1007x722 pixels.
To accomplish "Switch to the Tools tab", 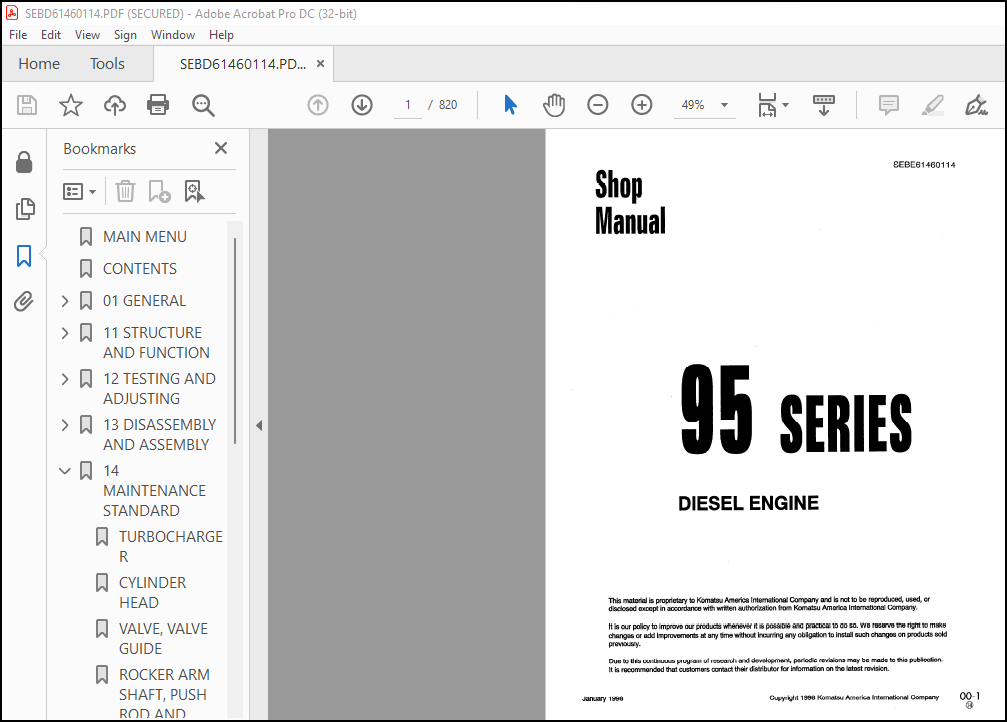I will 107,64.
